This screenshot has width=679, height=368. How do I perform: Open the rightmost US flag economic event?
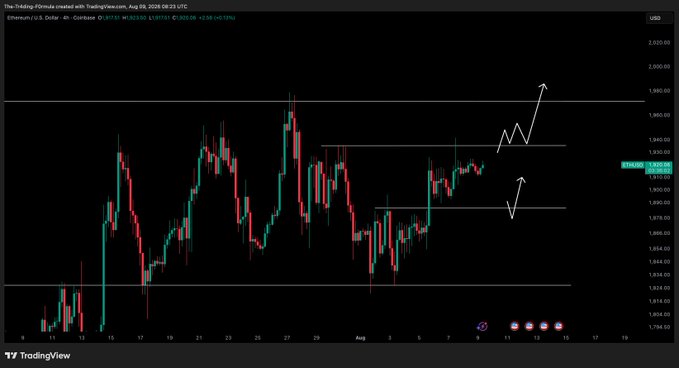point(559,326)
